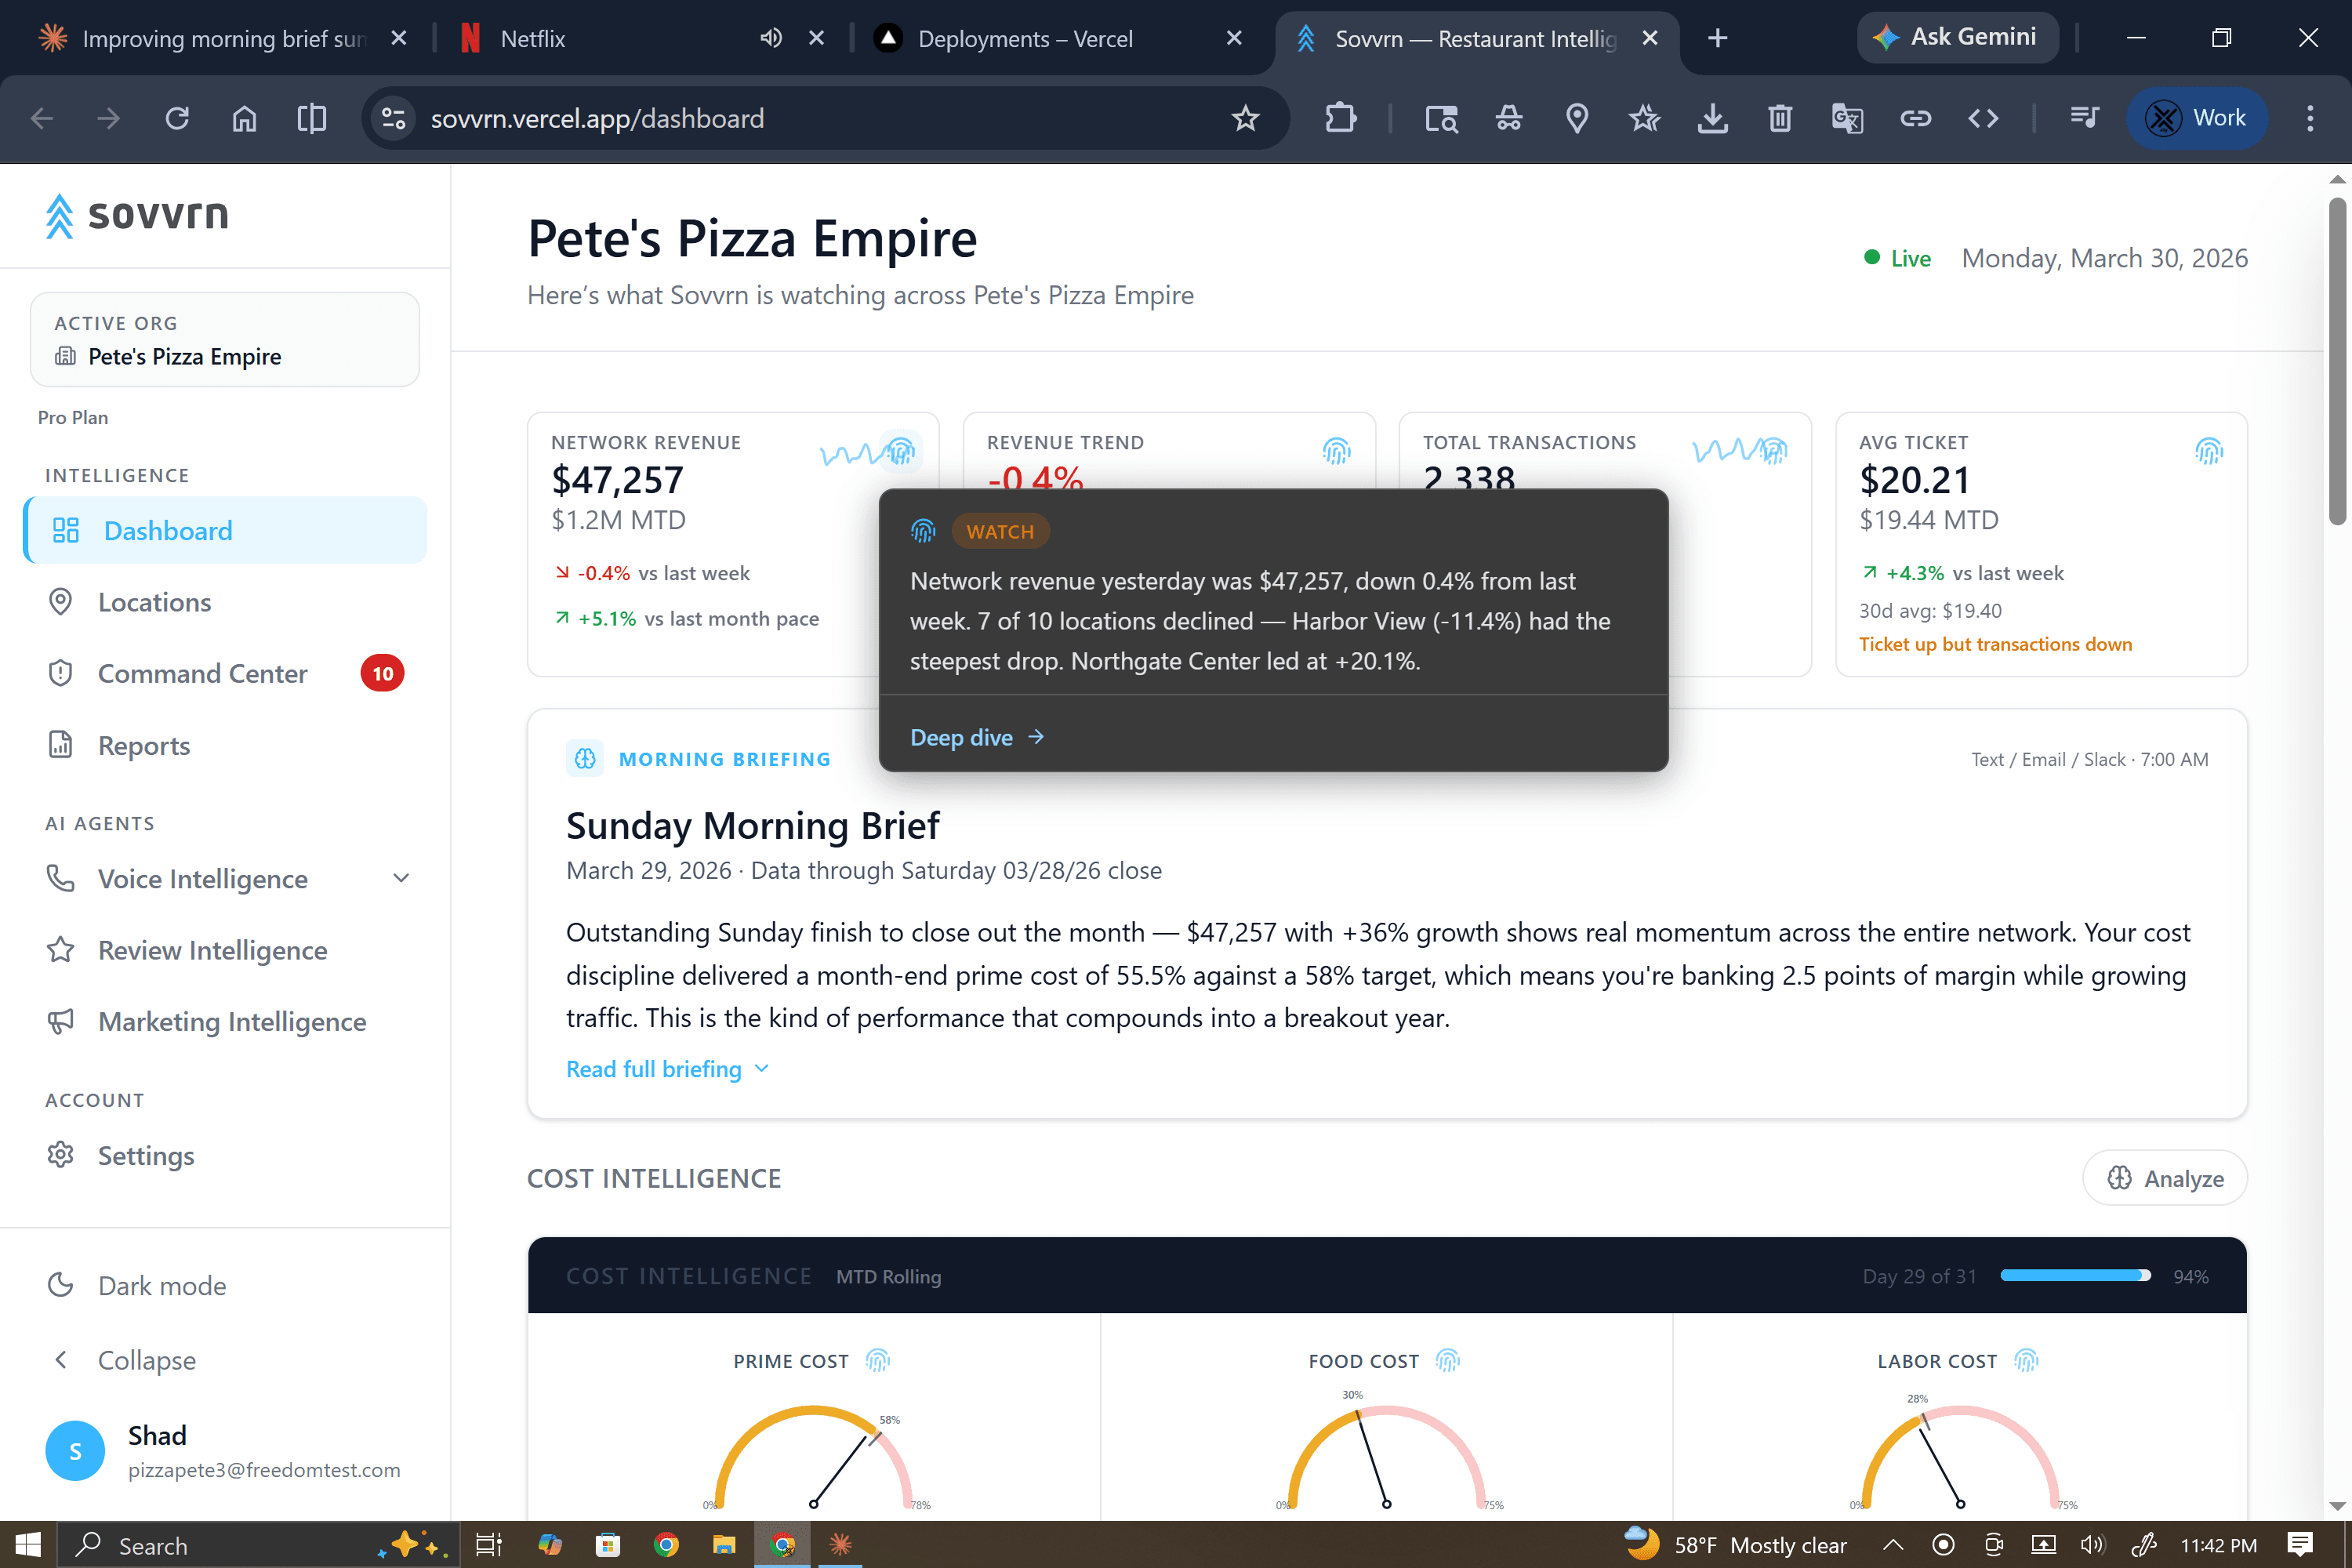Select Dashboard in the sidebar
This screenshot has height=1568, width=2352.
166,530
